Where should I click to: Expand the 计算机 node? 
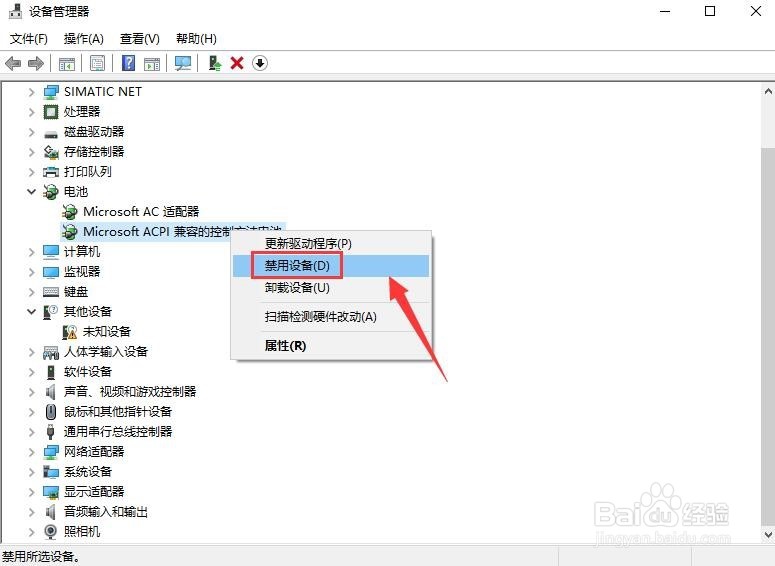click(x=32, y=252)
